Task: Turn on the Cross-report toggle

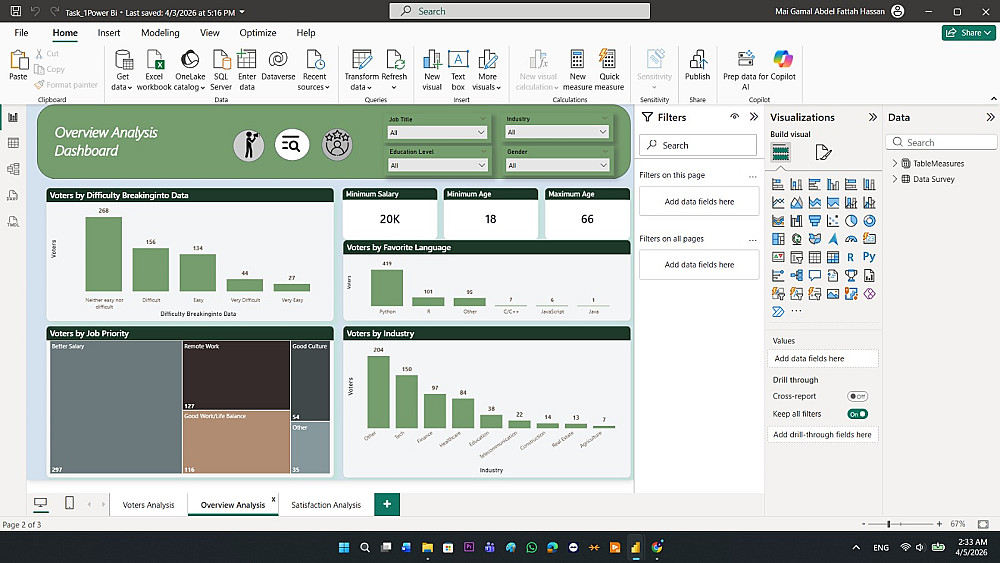Action: click(857, 396)
